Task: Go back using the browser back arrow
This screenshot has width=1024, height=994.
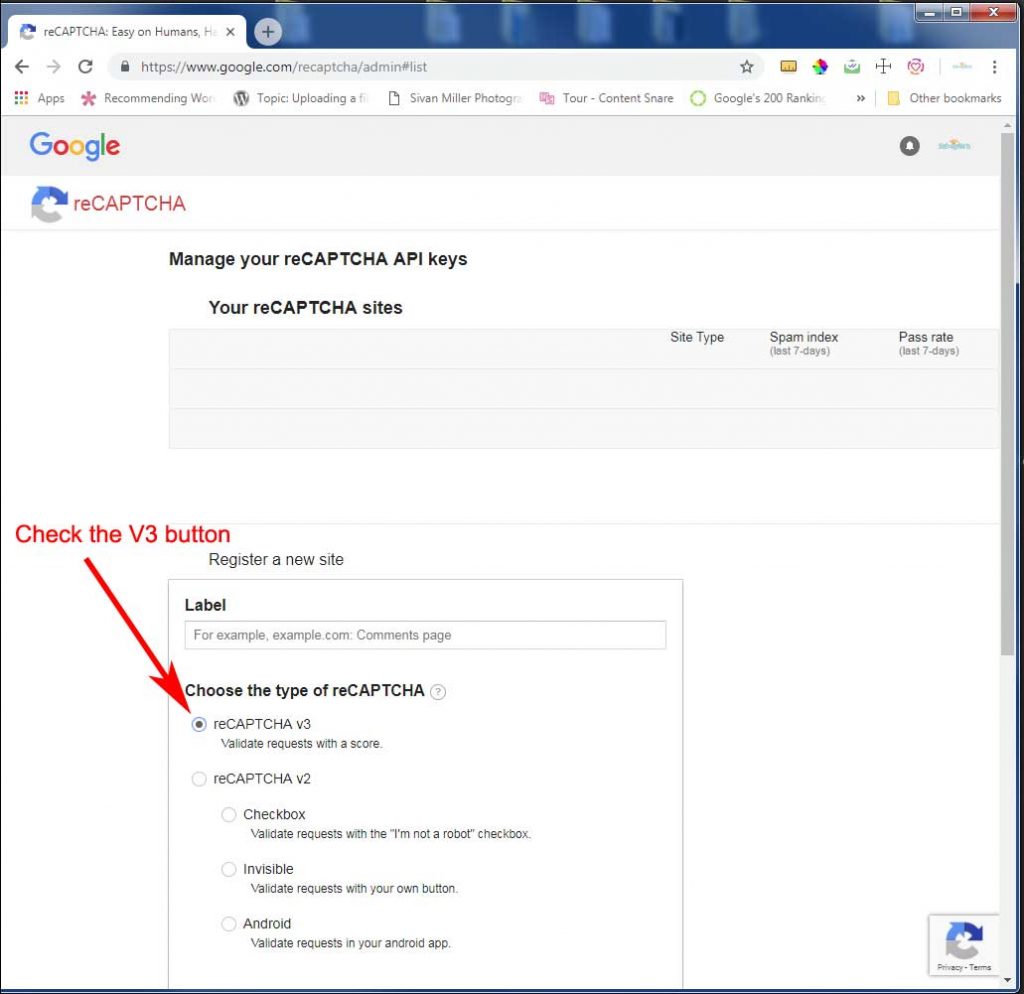Action: tap(22, 67)
